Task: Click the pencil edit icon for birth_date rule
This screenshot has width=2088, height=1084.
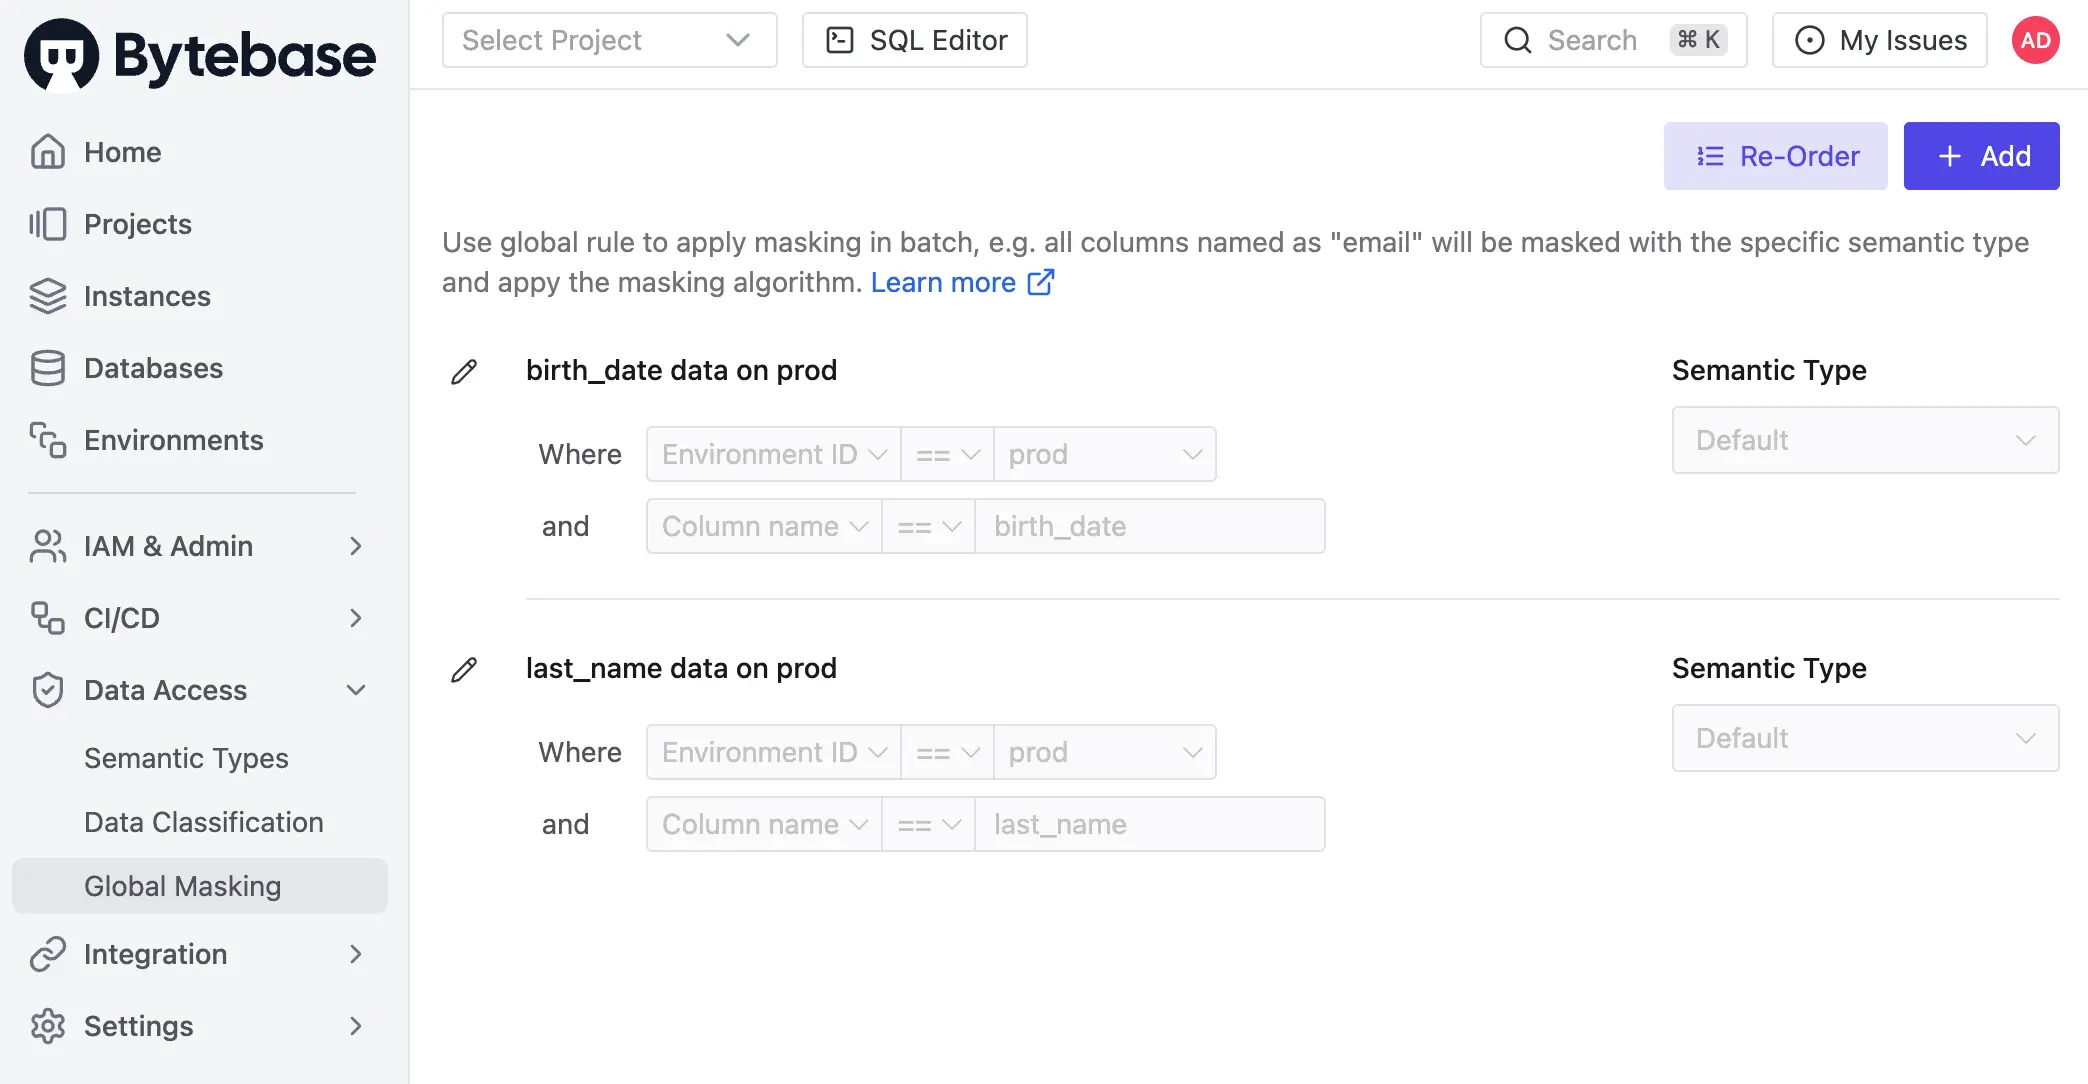Action: point(464,372)
